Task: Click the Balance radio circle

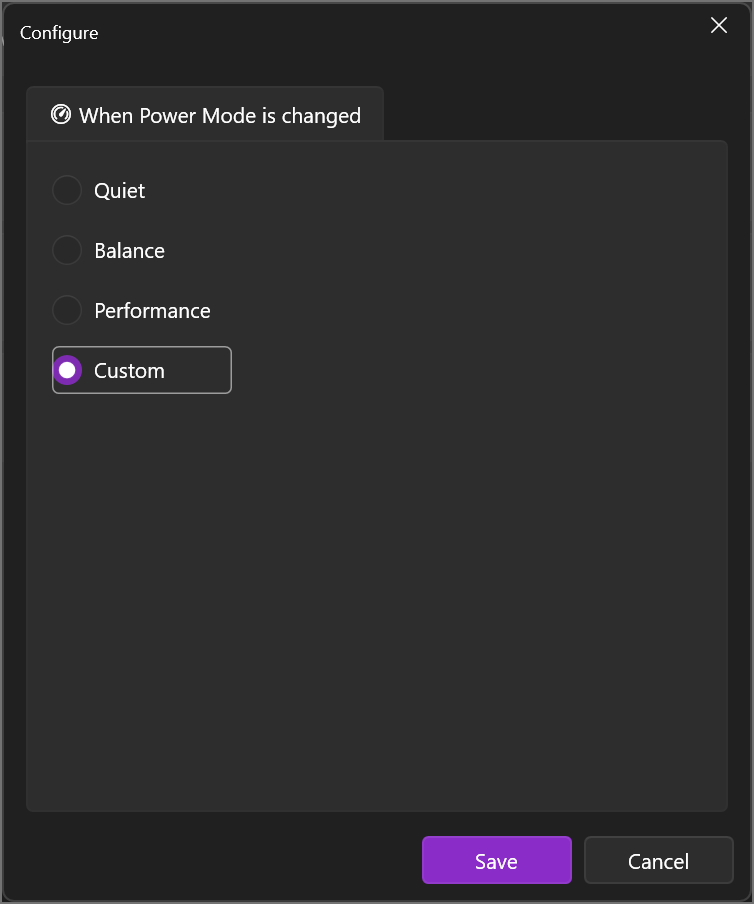Action: [67, 250]
